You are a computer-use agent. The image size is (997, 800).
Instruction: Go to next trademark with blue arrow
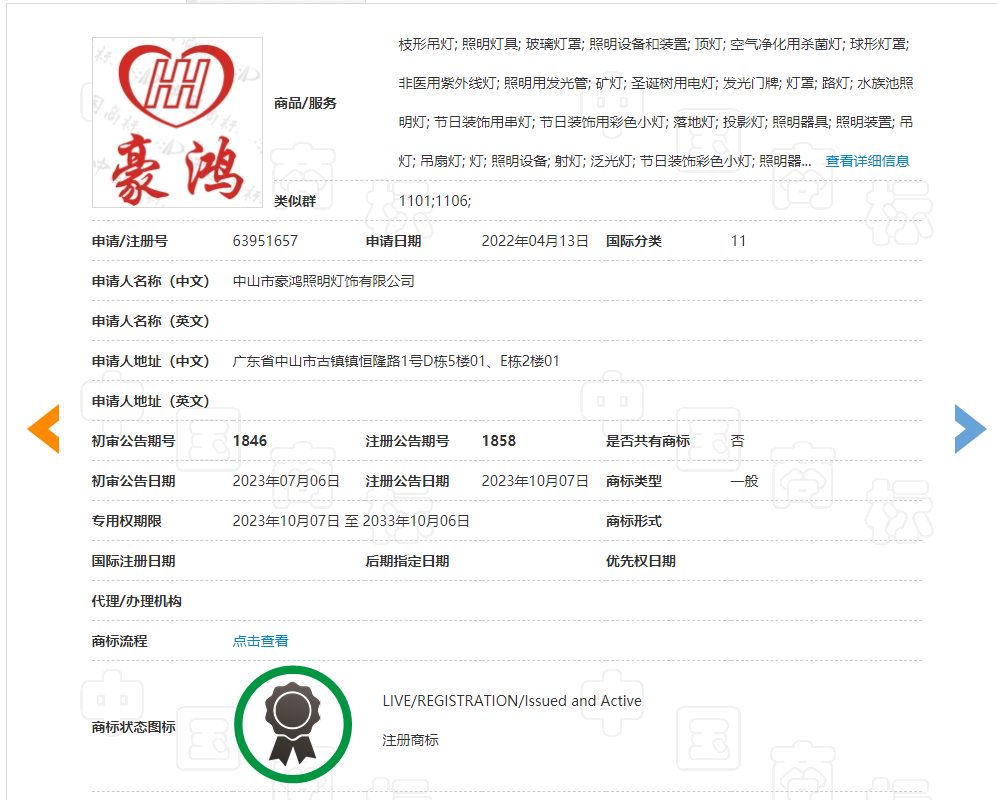970,429
